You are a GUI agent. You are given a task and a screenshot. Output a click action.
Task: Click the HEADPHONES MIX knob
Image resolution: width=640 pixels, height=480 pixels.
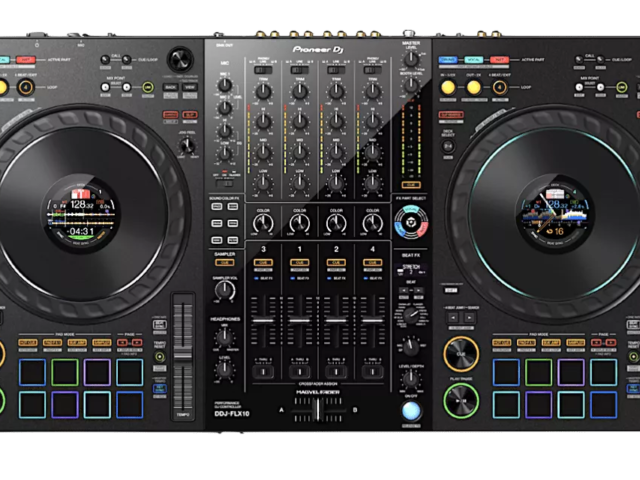click(224, 338)
